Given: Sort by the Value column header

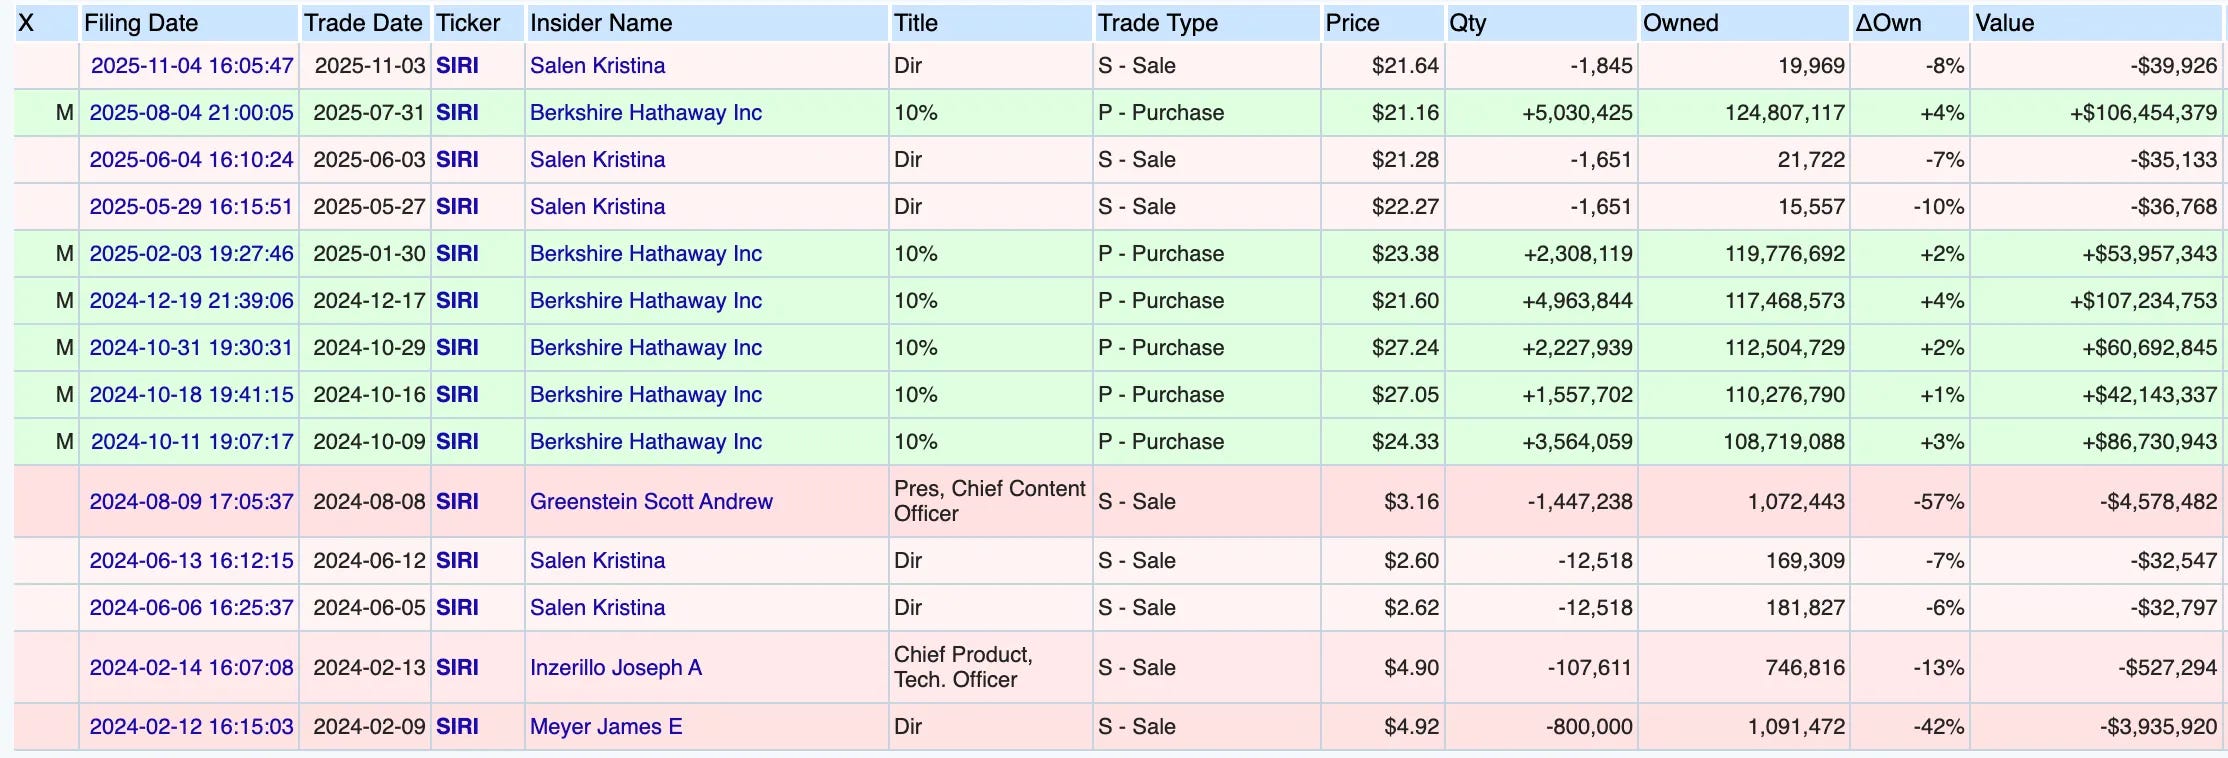Looking at the screenshot, I should (2004, 23).
